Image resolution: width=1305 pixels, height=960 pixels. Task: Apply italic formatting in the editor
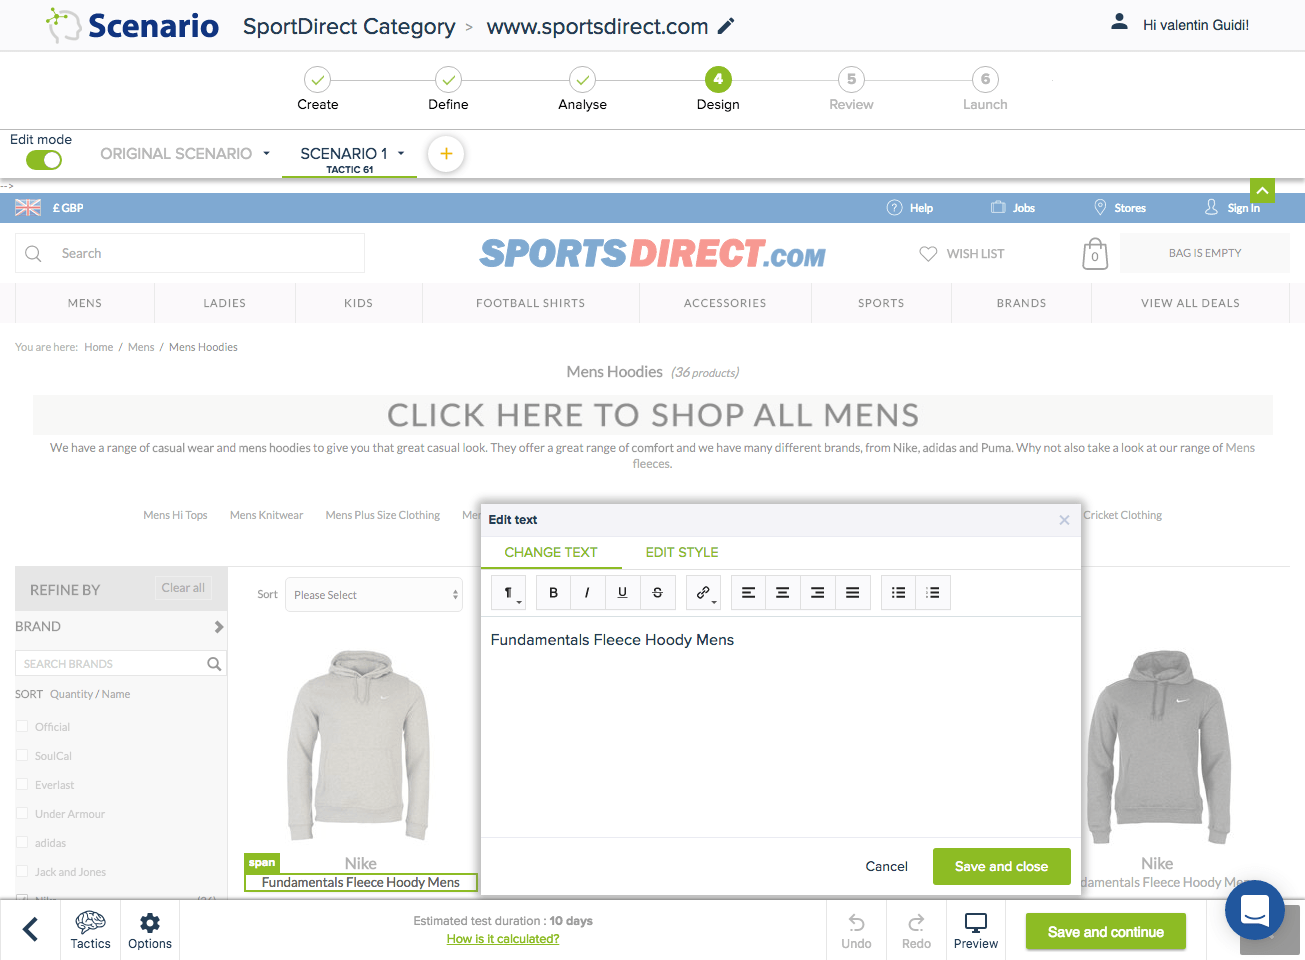tap(587, 593)
